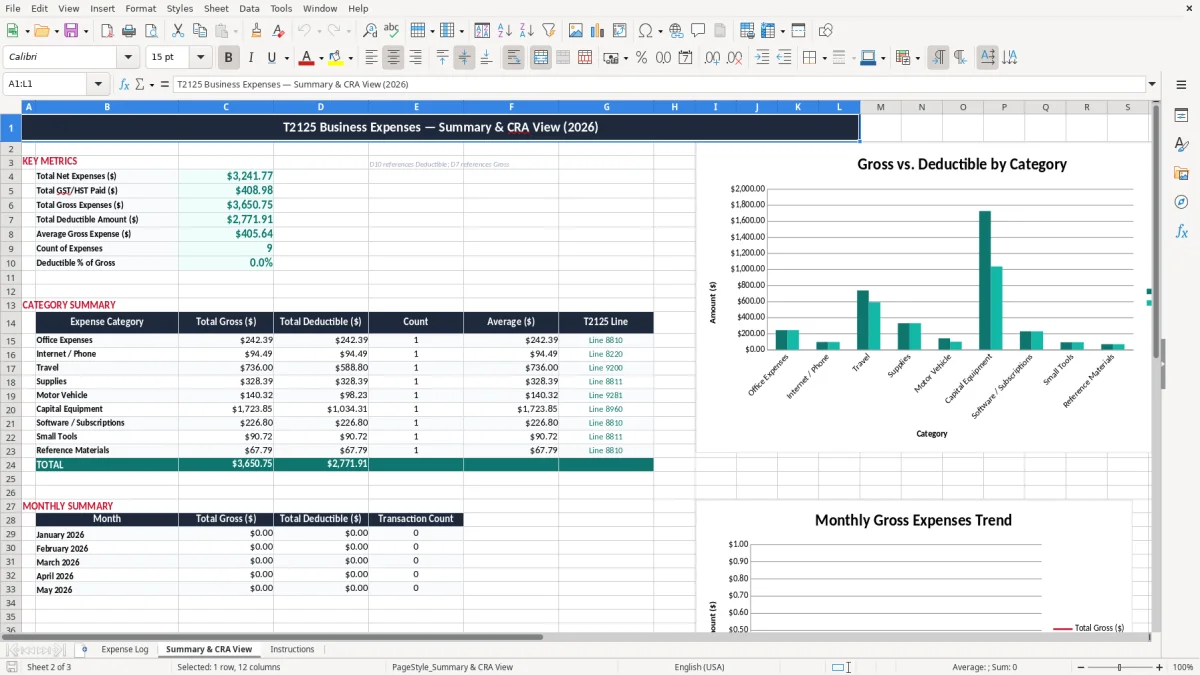Open the Styles menu
The height and width of the screenshot is (675, 1200).
click(x=180, y=8)
